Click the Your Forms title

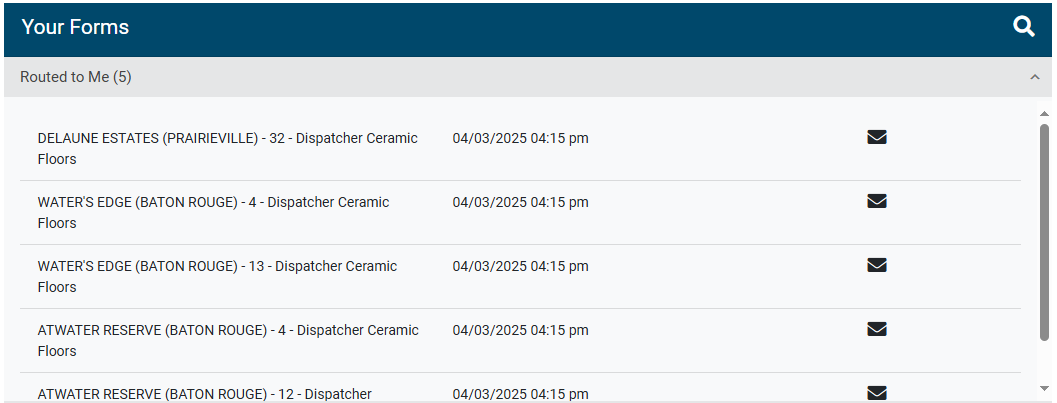pos(75,27)
